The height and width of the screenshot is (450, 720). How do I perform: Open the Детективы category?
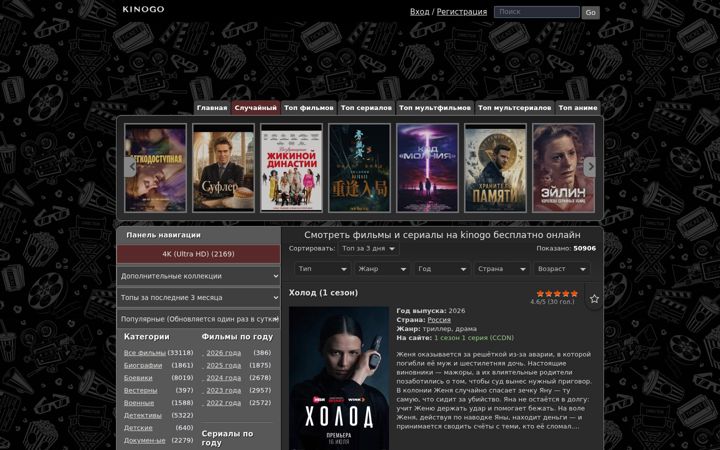(142, 415)
